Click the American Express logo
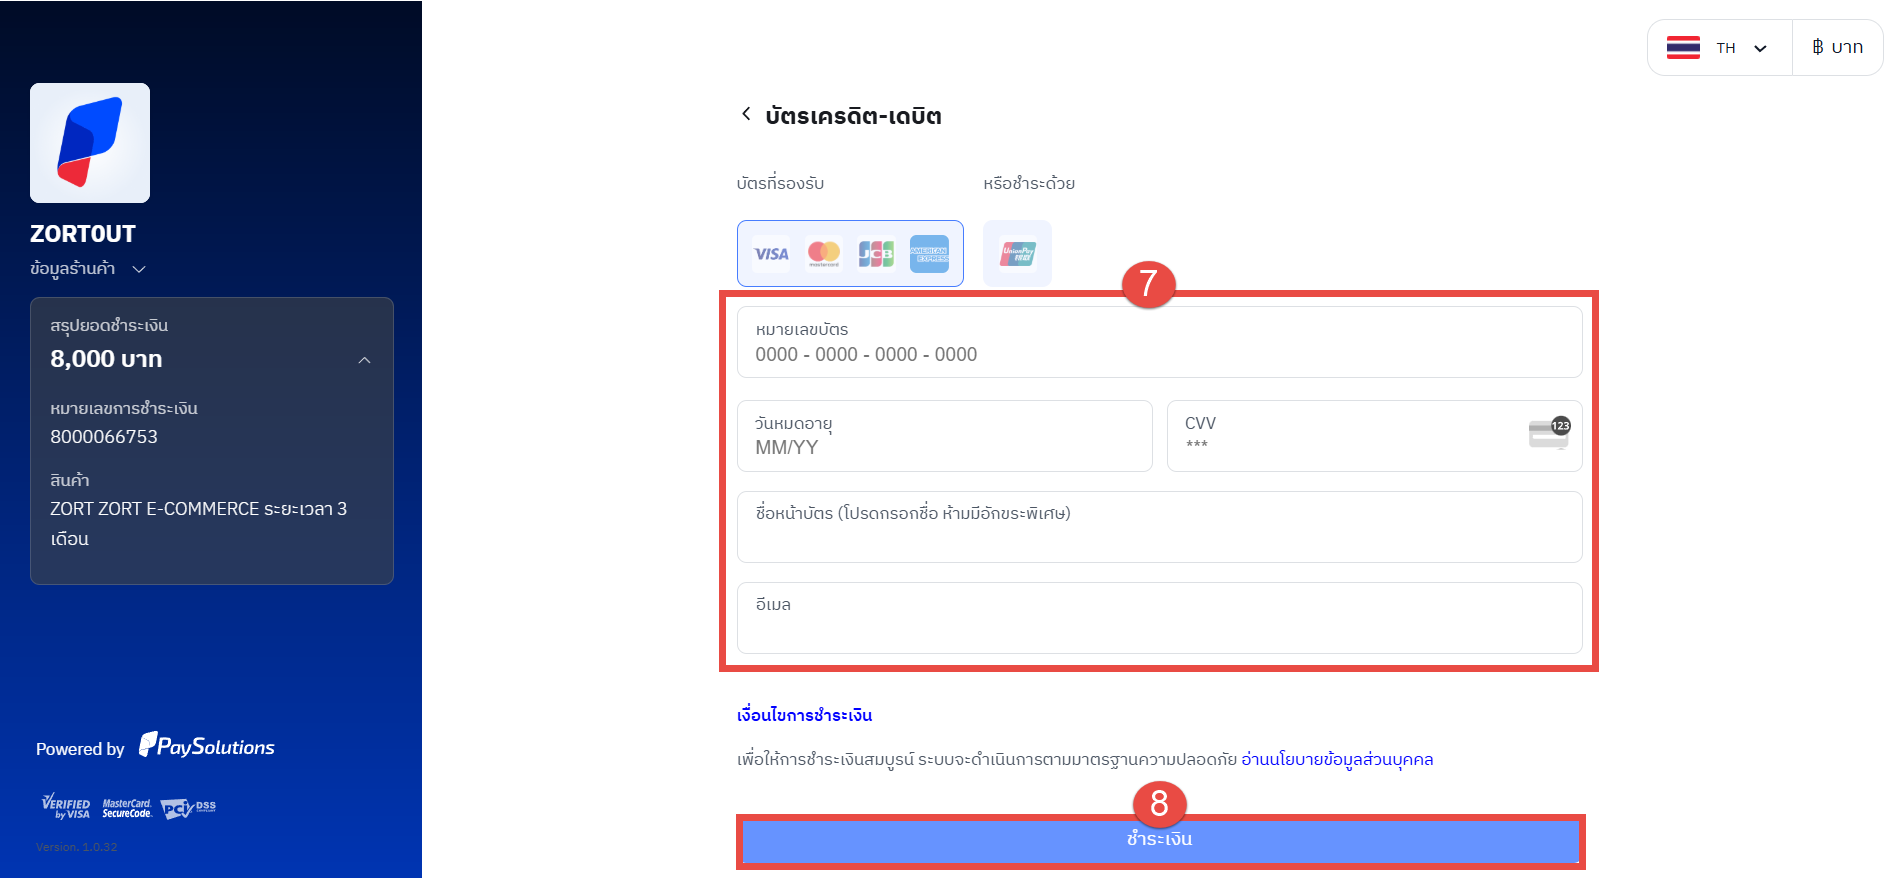 [929, 254]
